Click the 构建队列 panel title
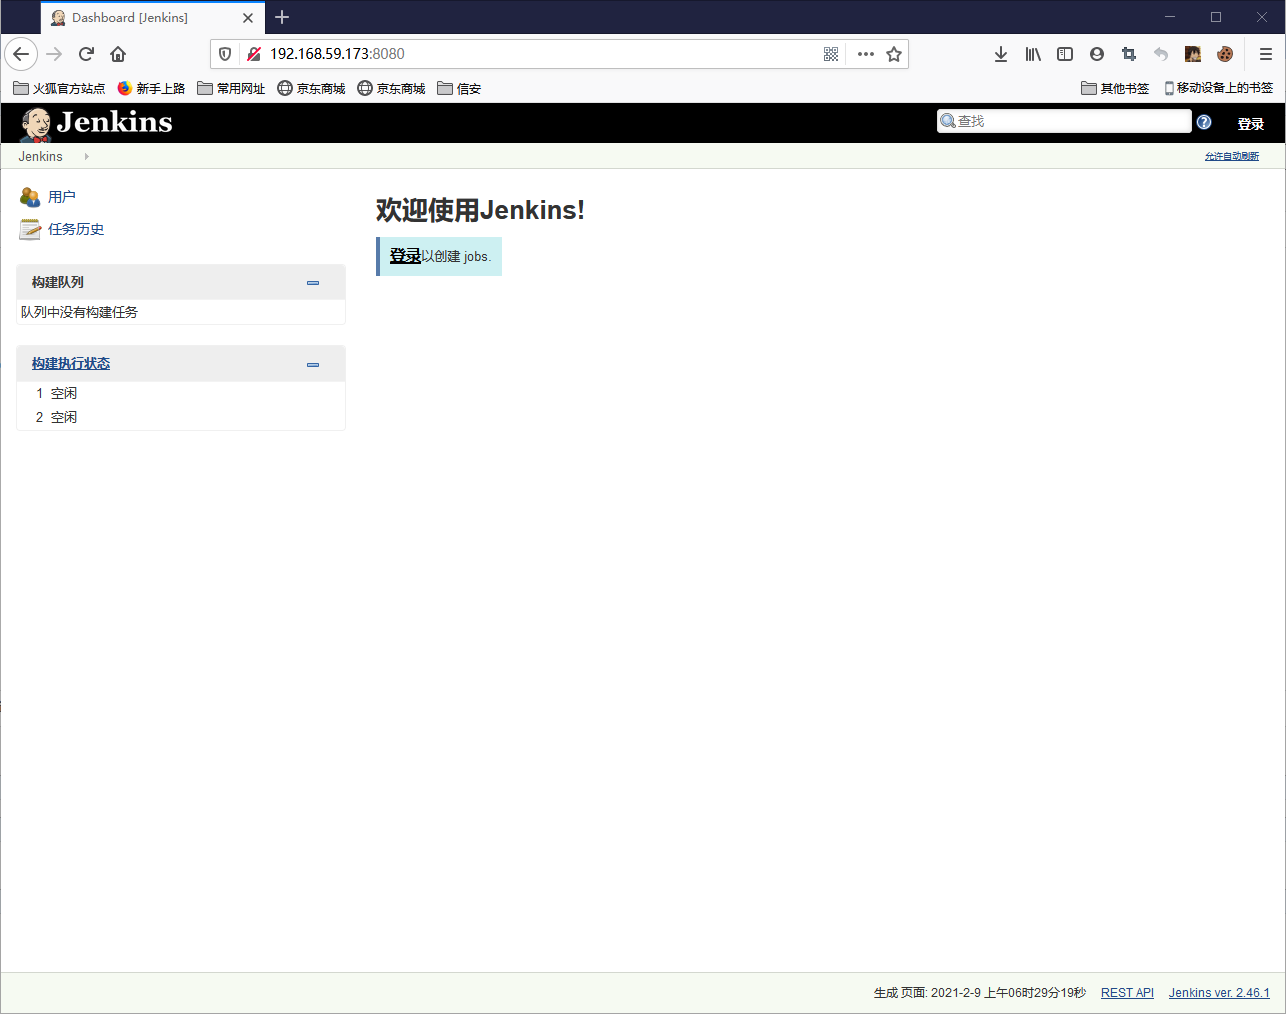This screenshot has height=1014, width=1286. point(58,283)
